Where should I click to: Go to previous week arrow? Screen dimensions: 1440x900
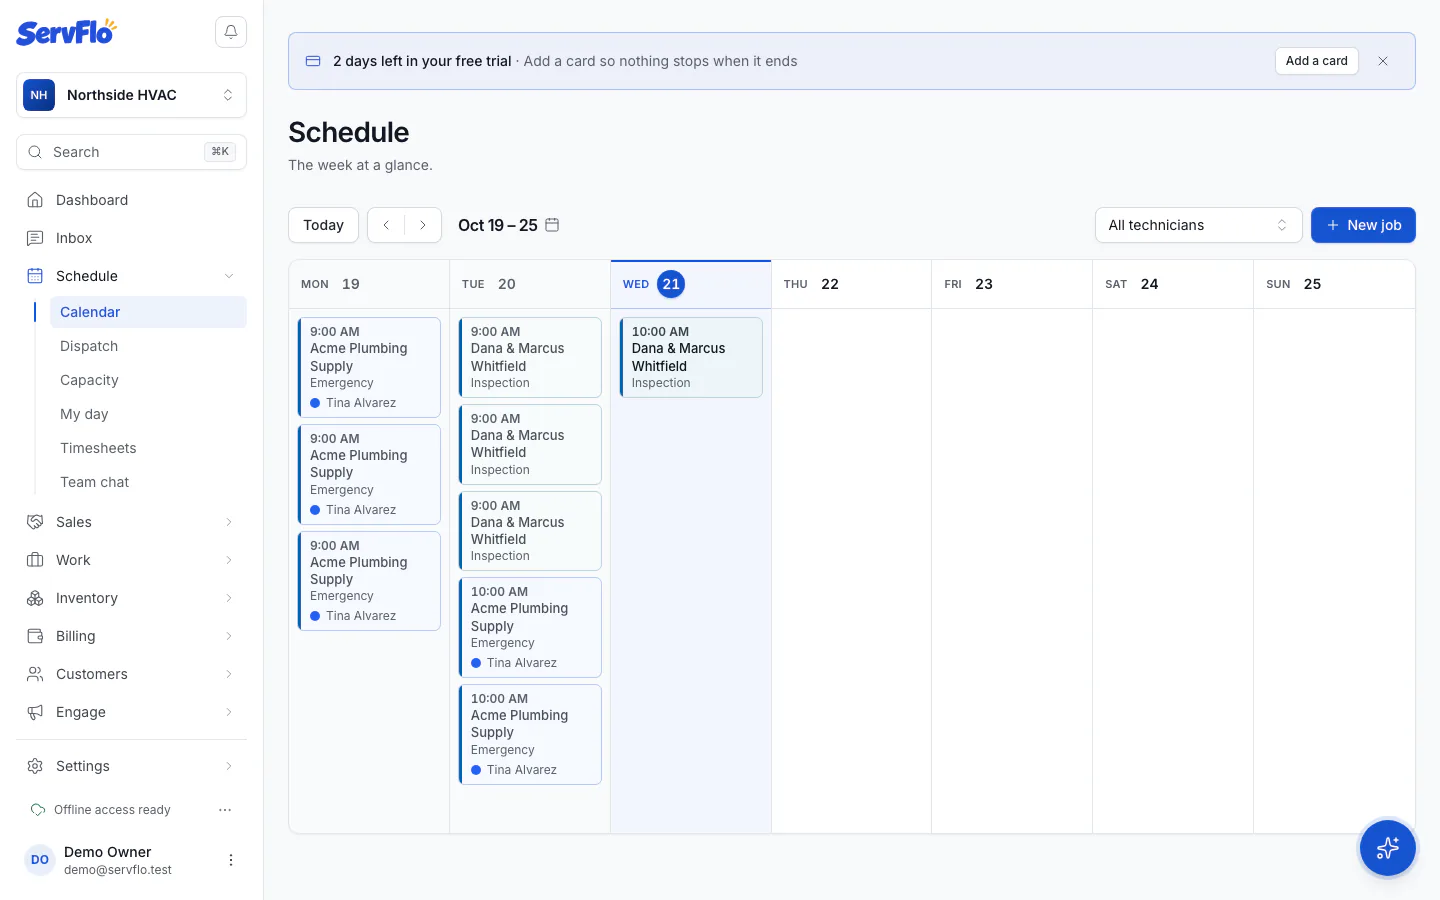click(x=386, y=225)
